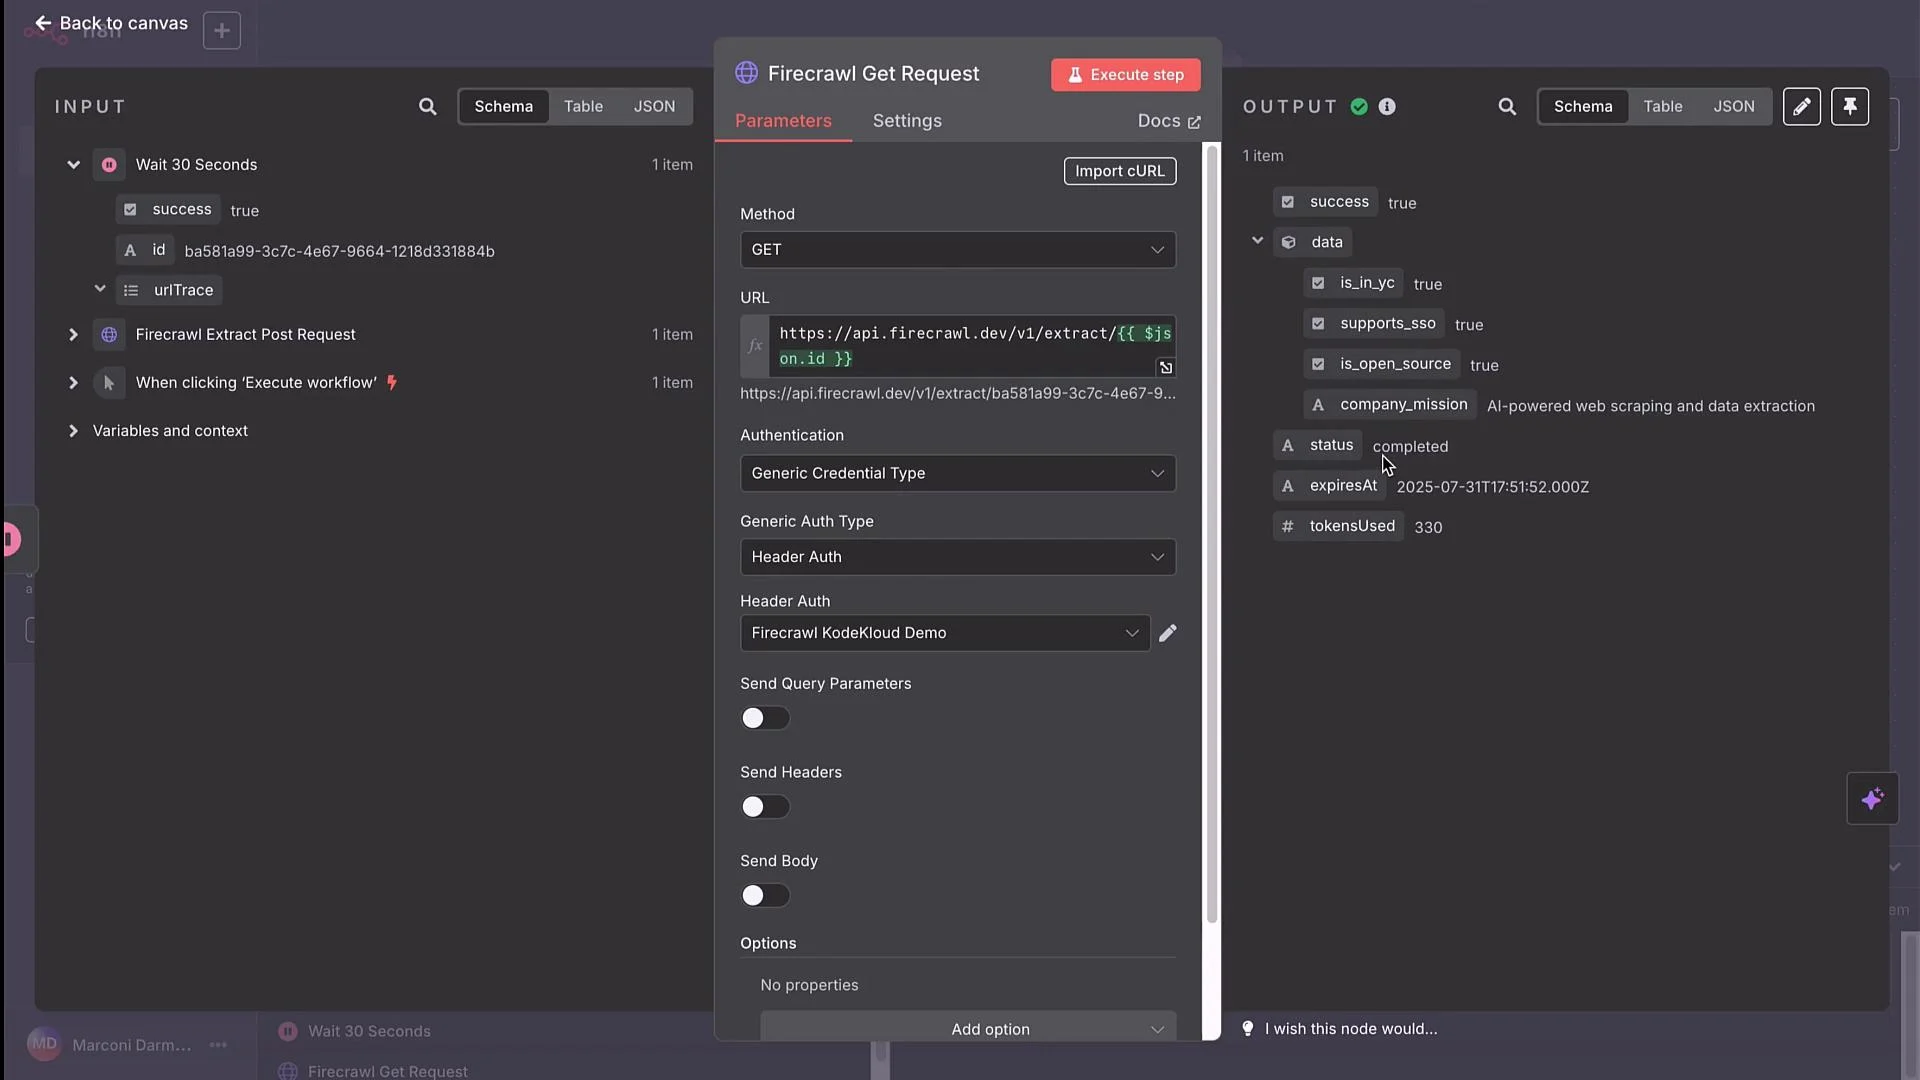The width and height of the screenshot is (1920, 1080).
Task: Click the Execute step button
Action: point(1126,75)
